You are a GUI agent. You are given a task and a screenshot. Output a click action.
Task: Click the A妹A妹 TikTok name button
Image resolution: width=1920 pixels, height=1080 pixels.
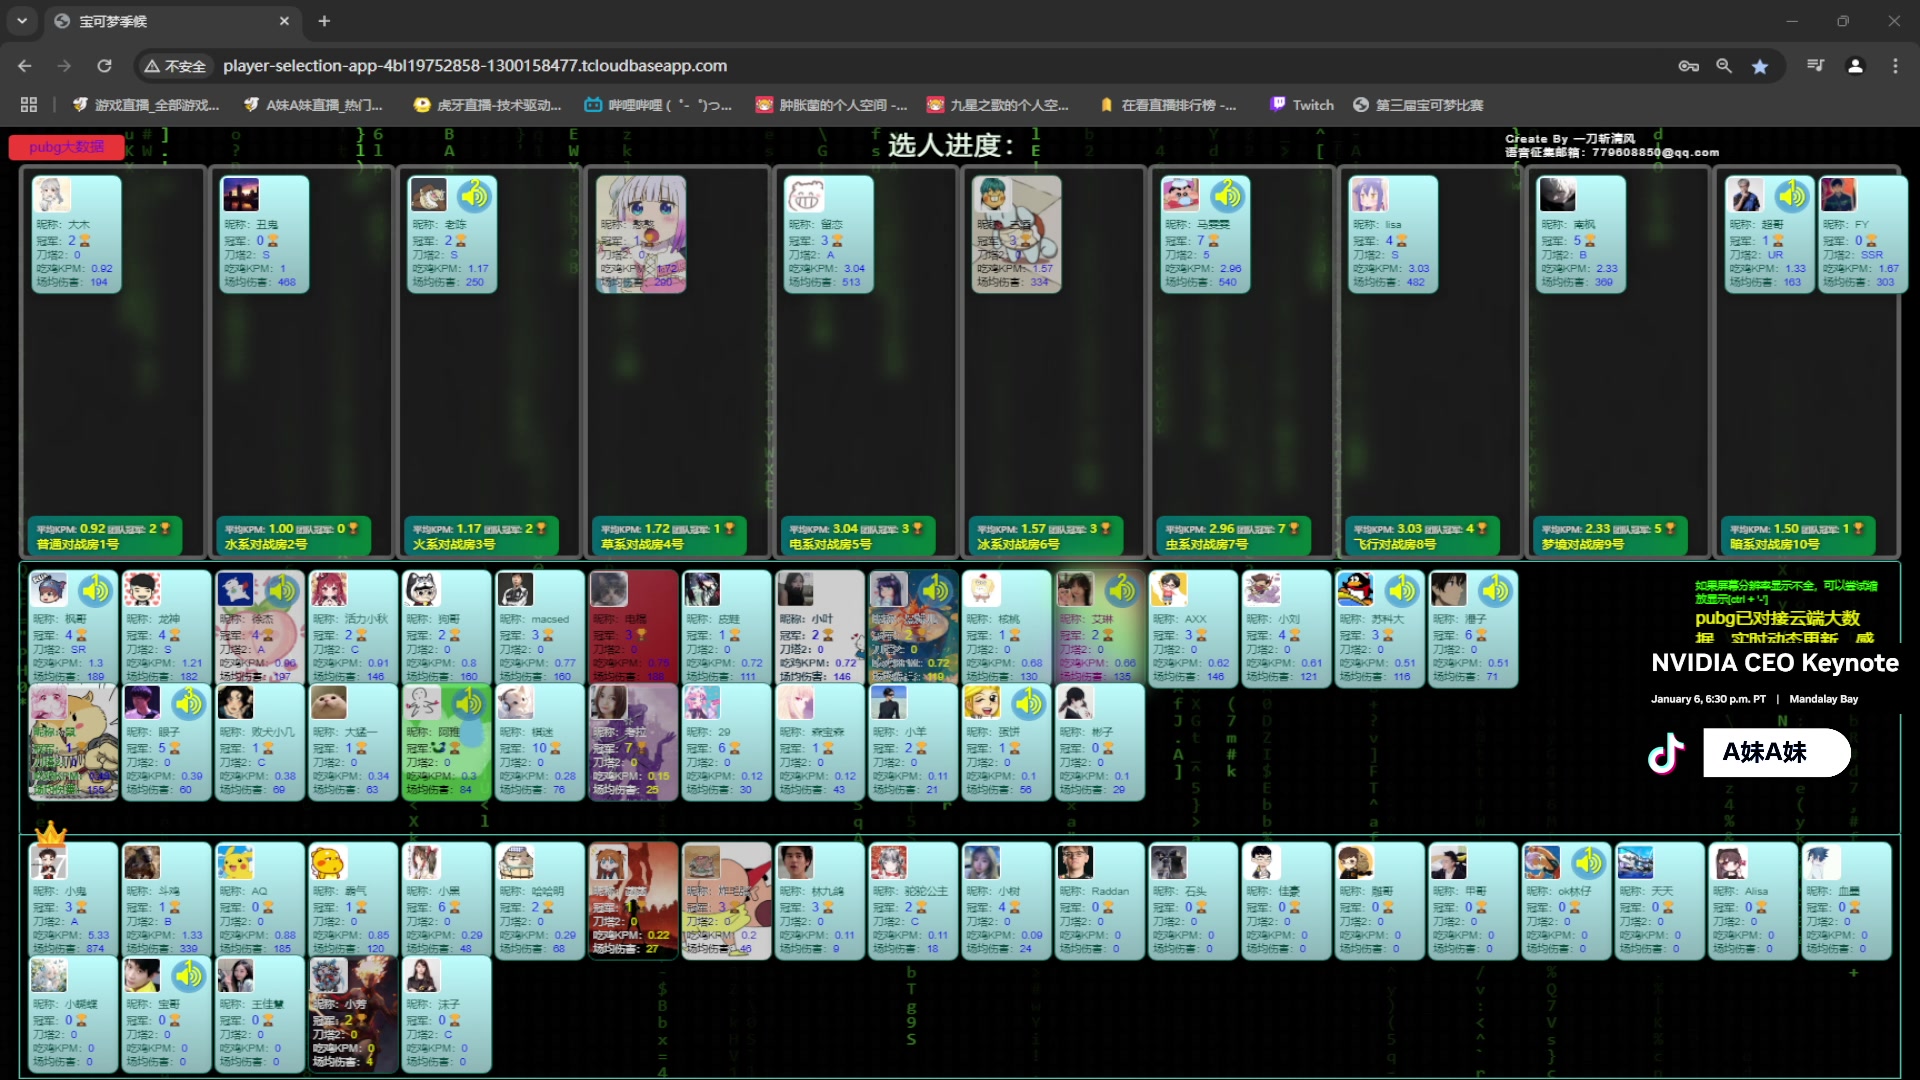[1776, 753]
